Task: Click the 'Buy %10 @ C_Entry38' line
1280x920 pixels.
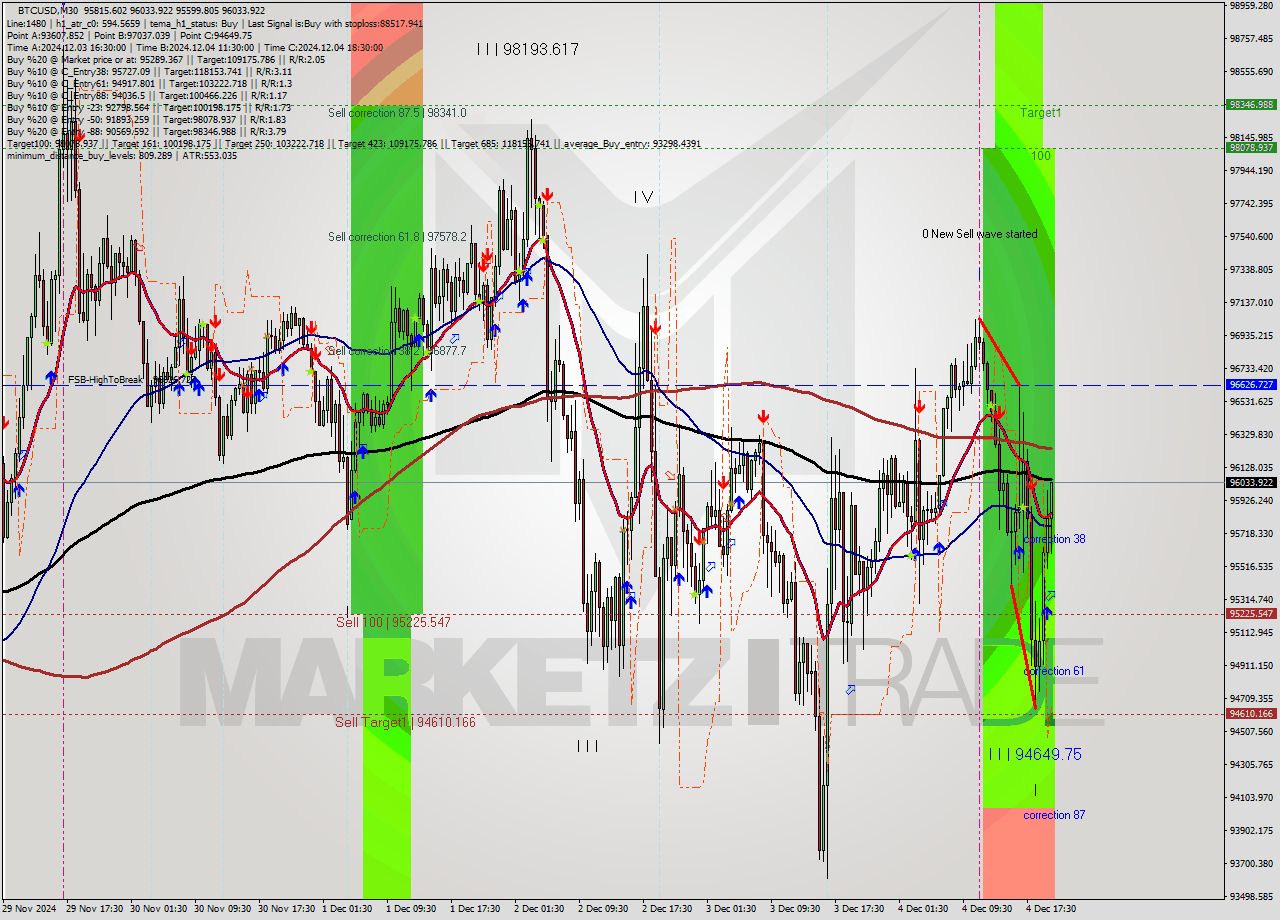Action: [149, 71]
